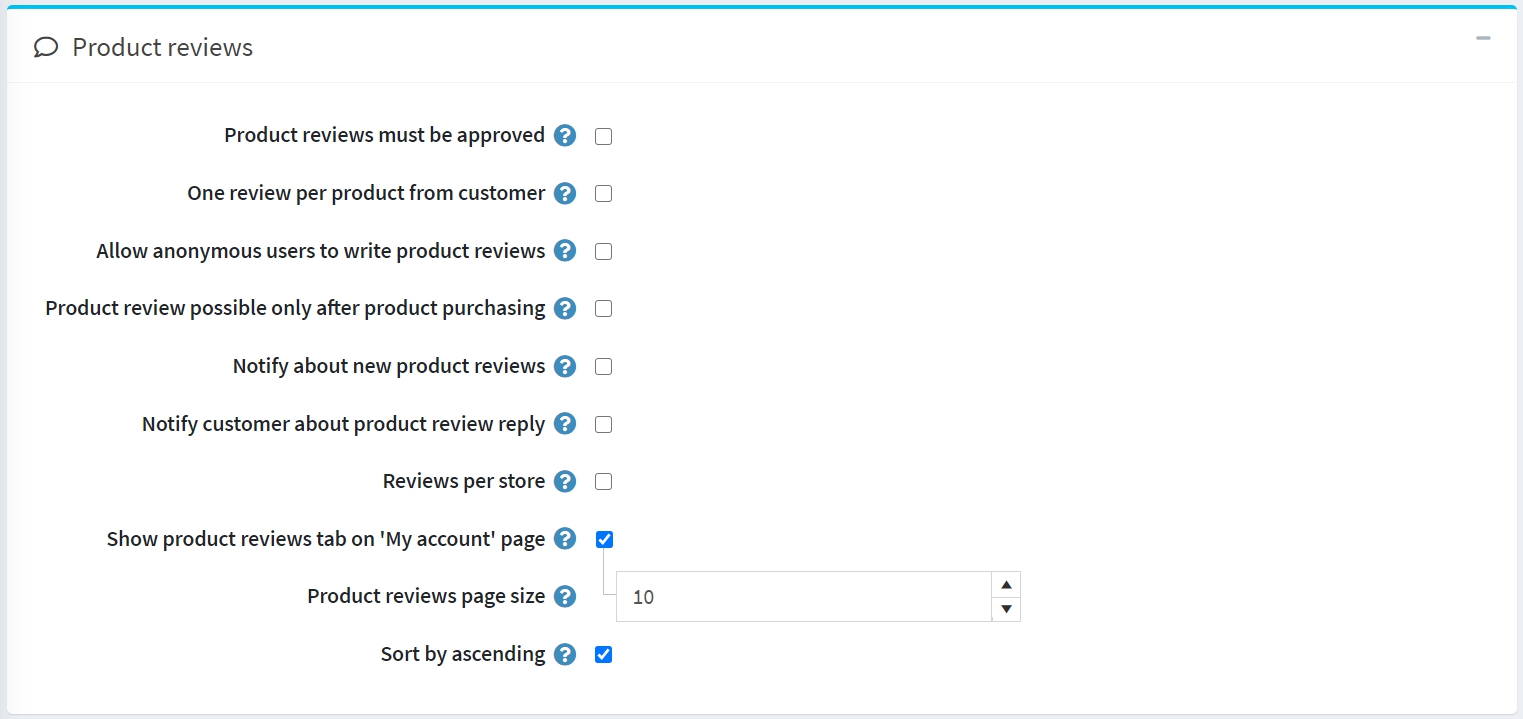The width and height of the screenshot is (1523, 719).
Task: Tick 'Allow anonymous users to write product reviews'
Action: (x=603, y=252)
